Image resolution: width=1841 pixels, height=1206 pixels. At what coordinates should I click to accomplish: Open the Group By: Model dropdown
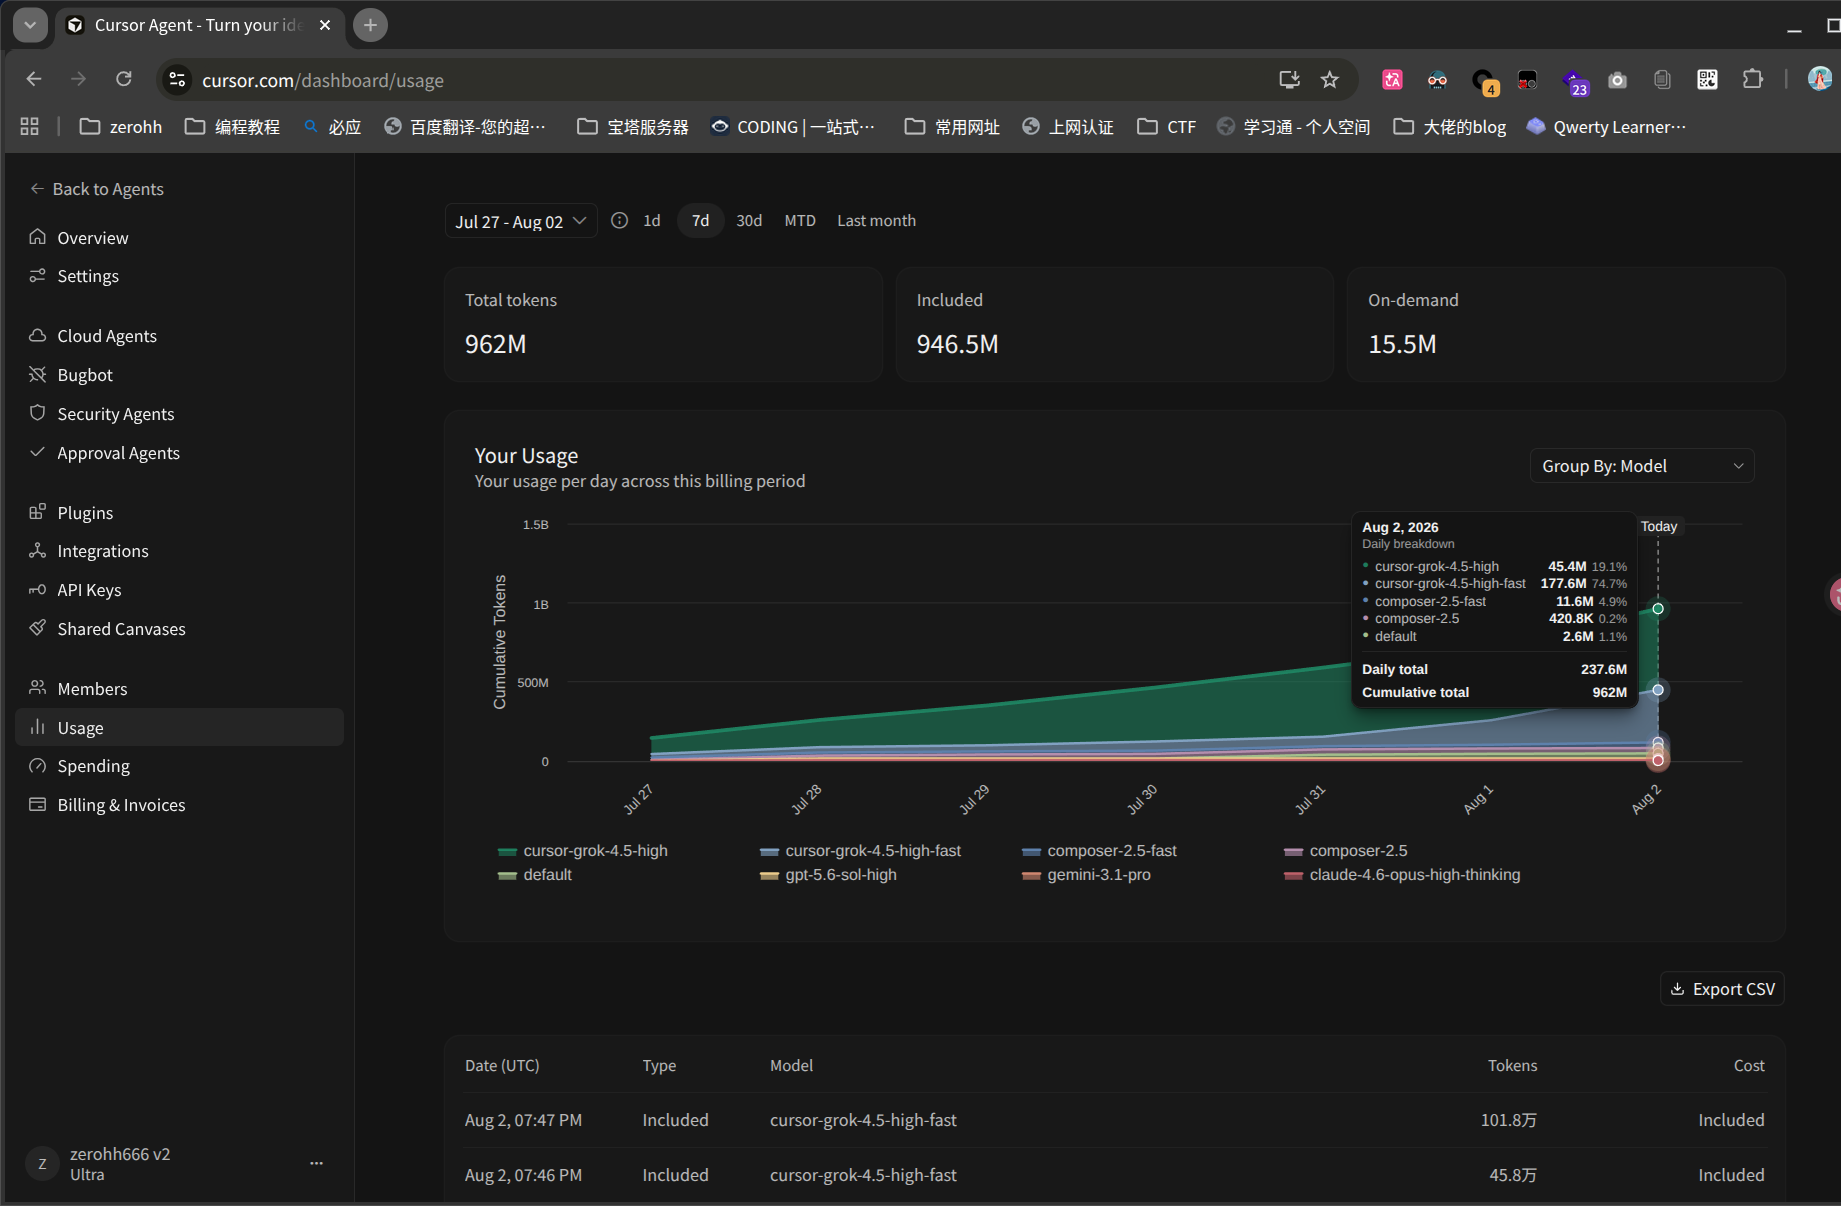(x=1642, y=466)
